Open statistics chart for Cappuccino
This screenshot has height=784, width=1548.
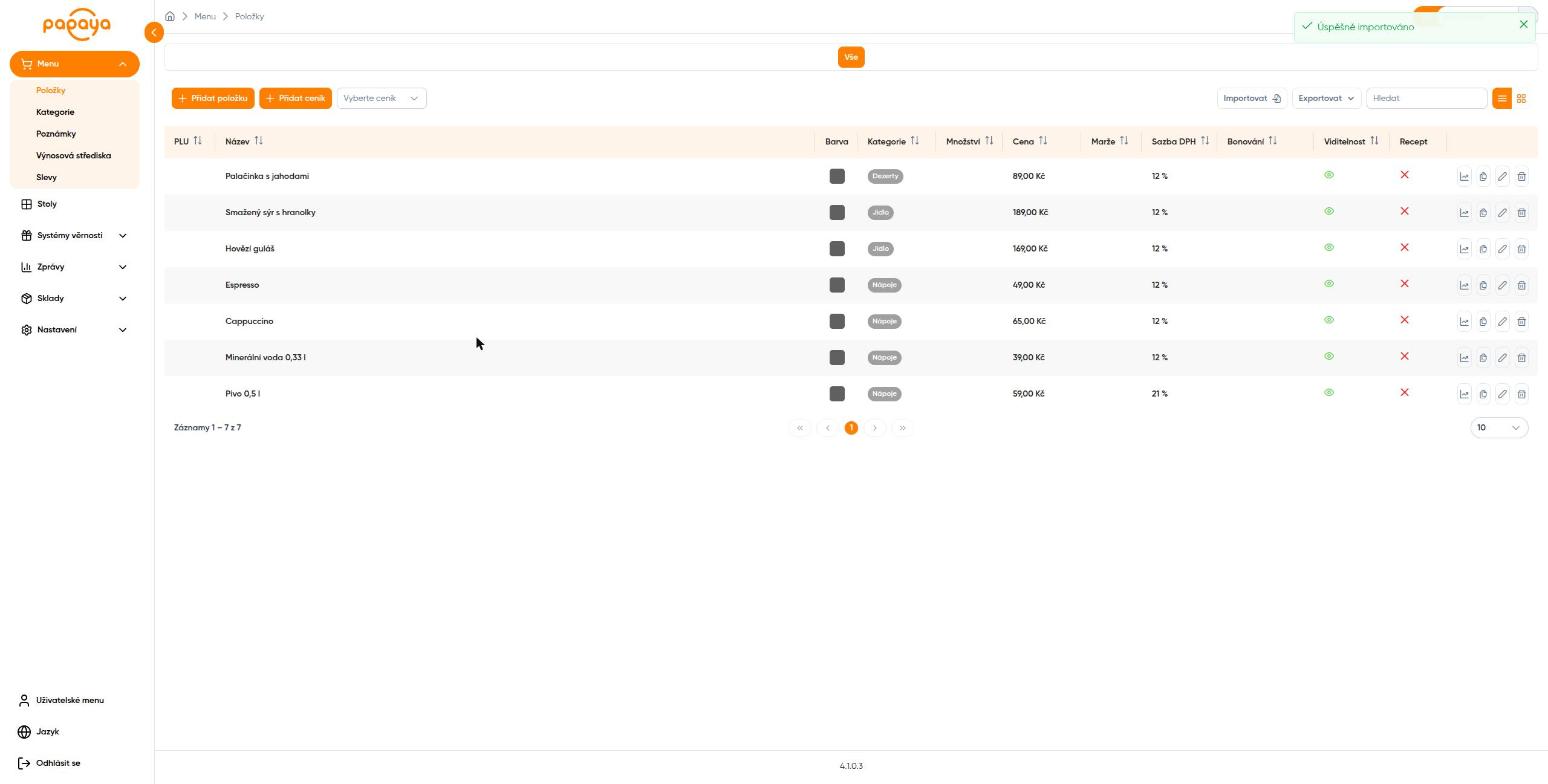(1464, 321)
